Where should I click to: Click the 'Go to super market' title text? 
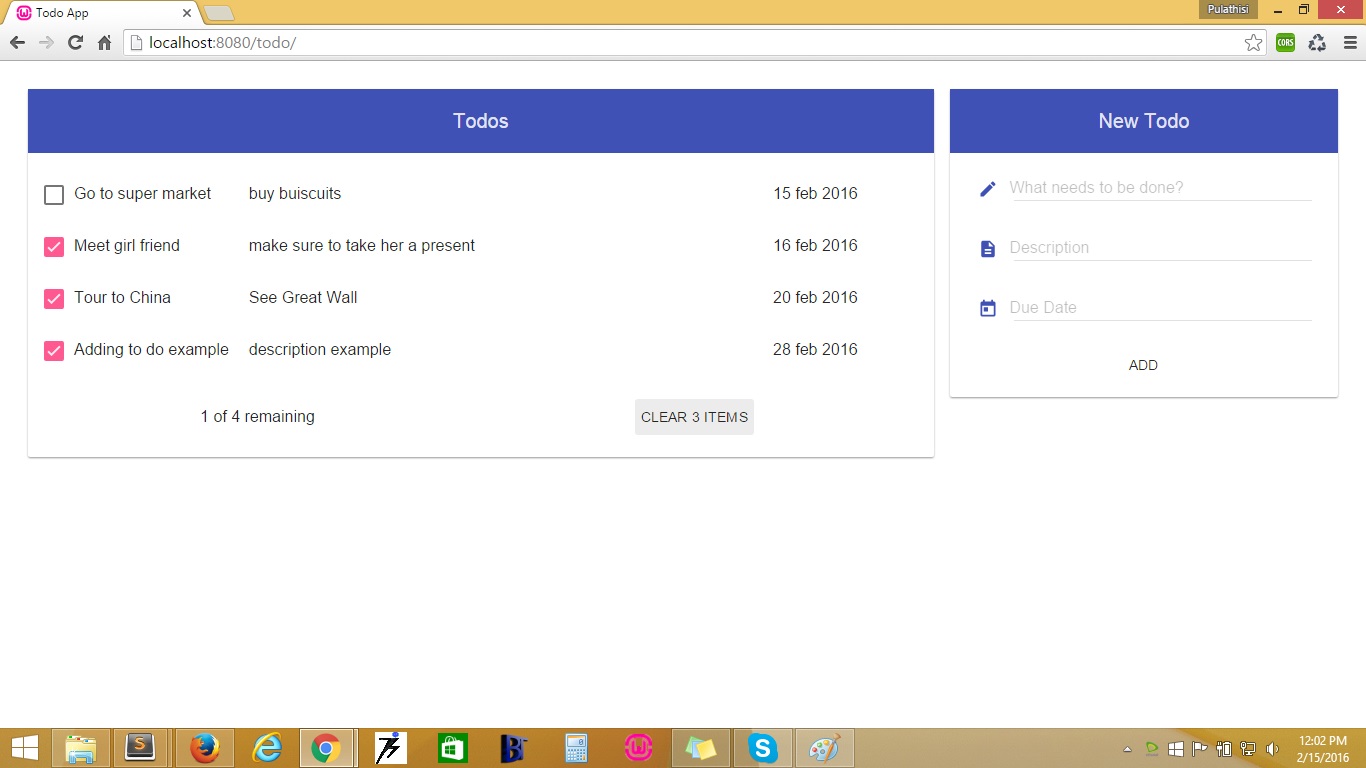(x=143, y=194)
